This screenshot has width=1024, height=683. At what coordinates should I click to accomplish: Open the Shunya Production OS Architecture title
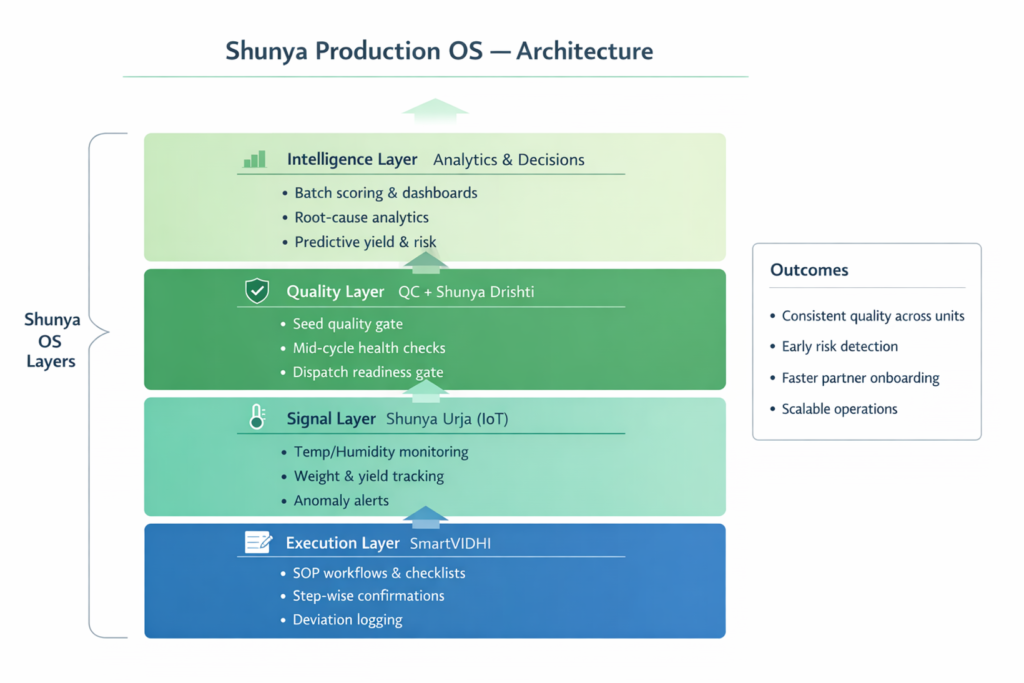[438, 50]
